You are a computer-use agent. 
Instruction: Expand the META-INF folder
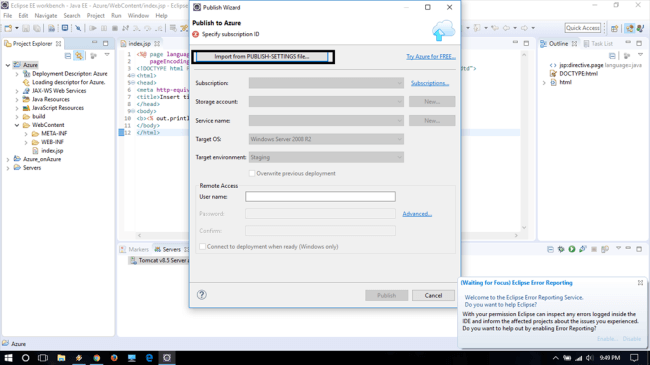pos(26,134)
